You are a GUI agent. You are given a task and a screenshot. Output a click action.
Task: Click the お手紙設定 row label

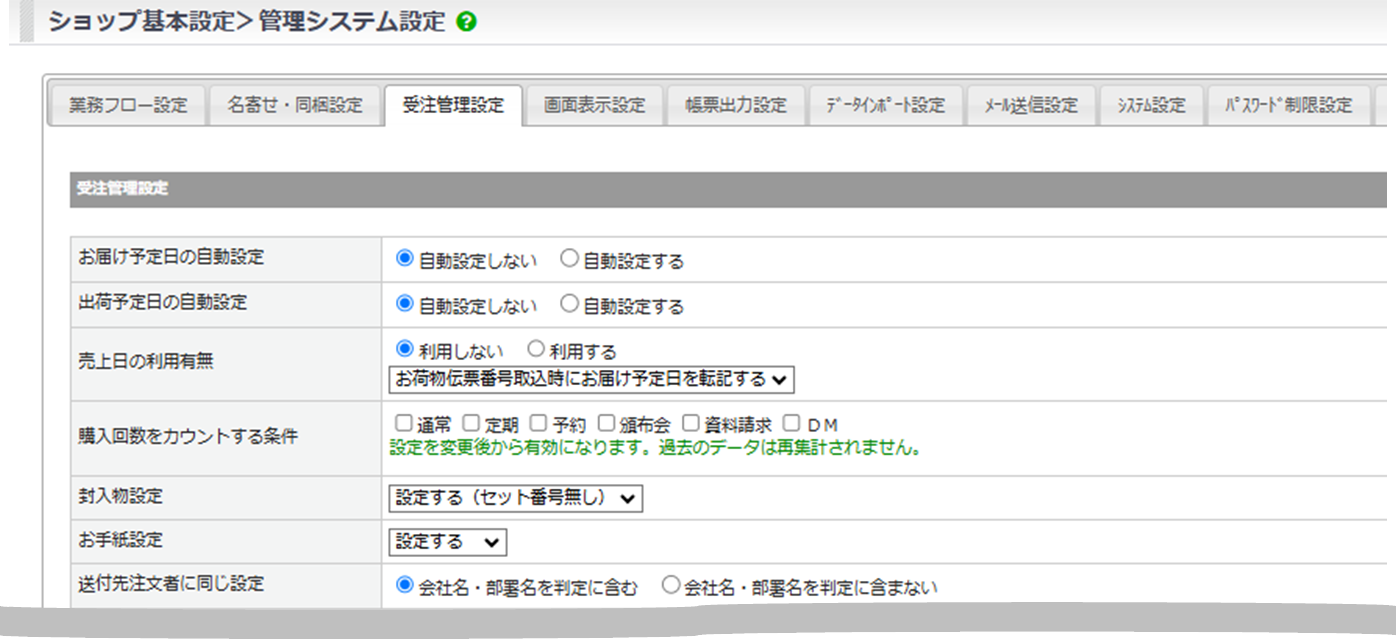pos(120,539)
